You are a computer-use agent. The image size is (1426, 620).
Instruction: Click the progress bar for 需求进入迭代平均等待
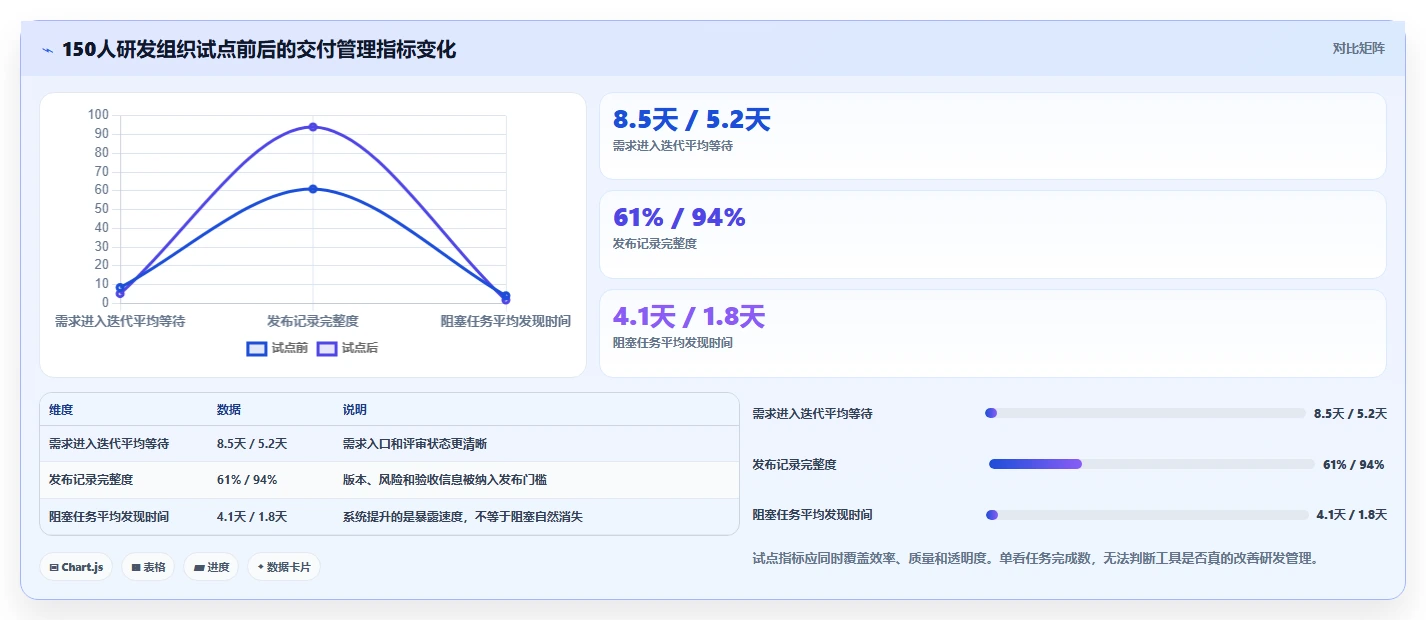point(1145,413)
